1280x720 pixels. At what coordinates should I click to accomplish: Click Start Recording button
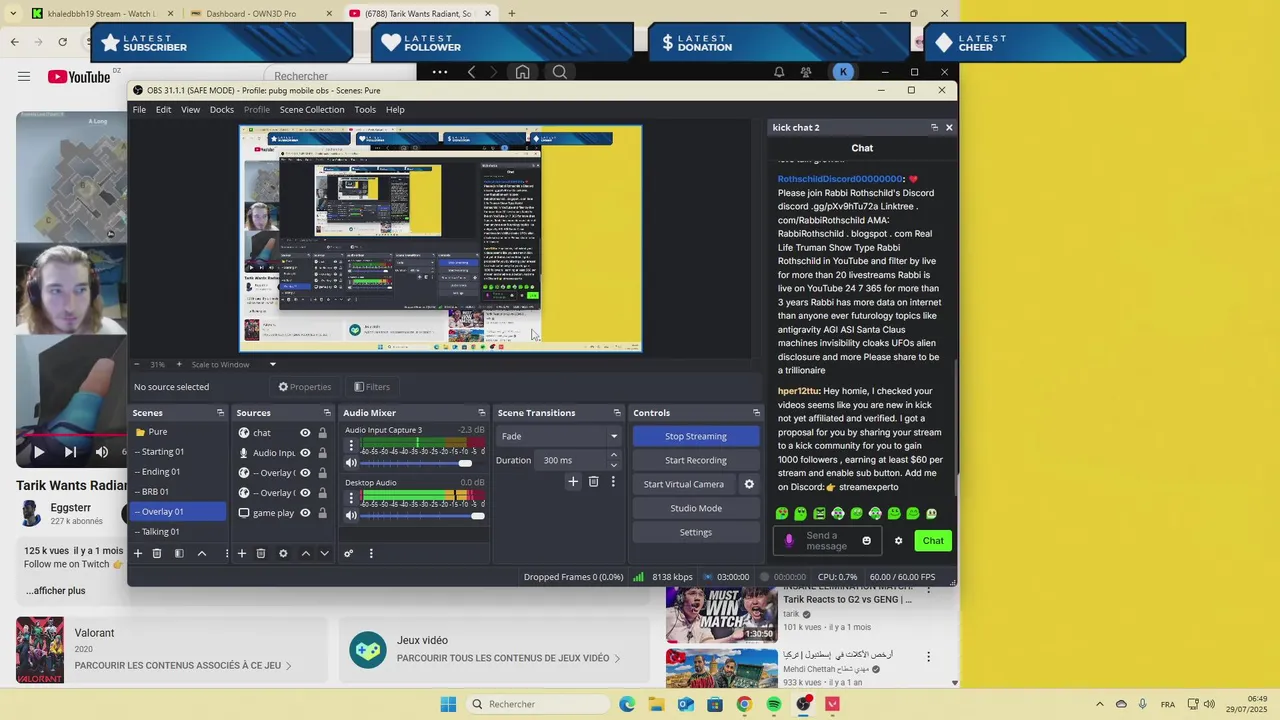pos(696,460)
